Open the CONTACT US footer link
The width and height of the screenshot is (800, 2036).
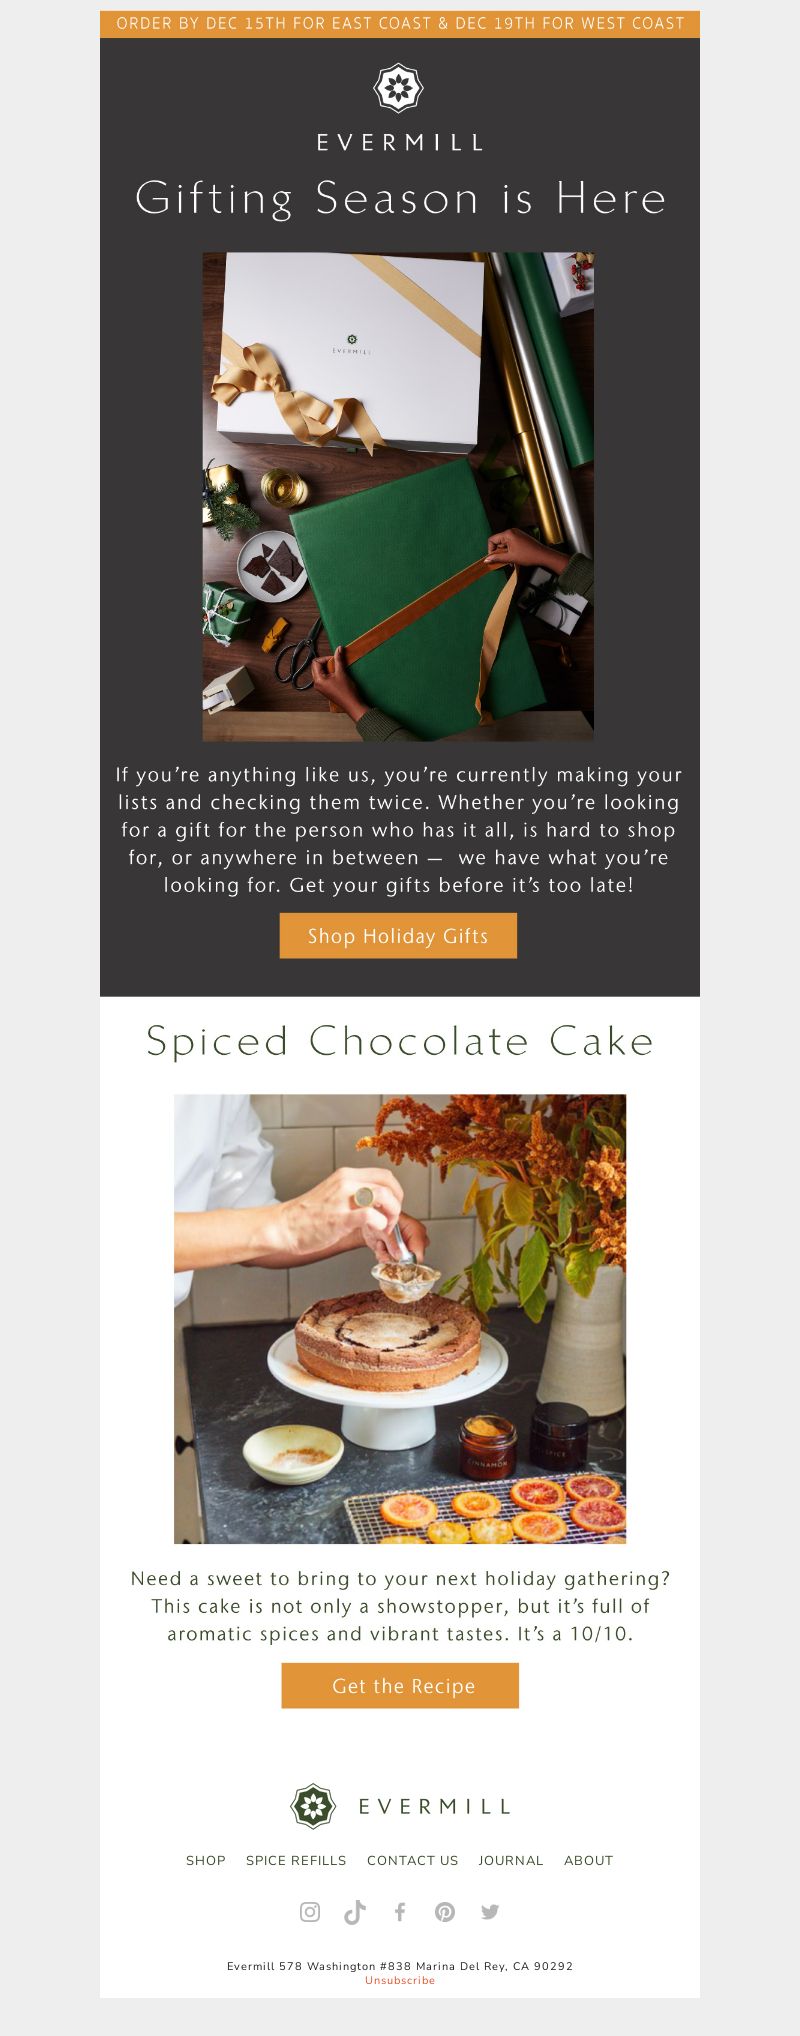(413, 1860)
